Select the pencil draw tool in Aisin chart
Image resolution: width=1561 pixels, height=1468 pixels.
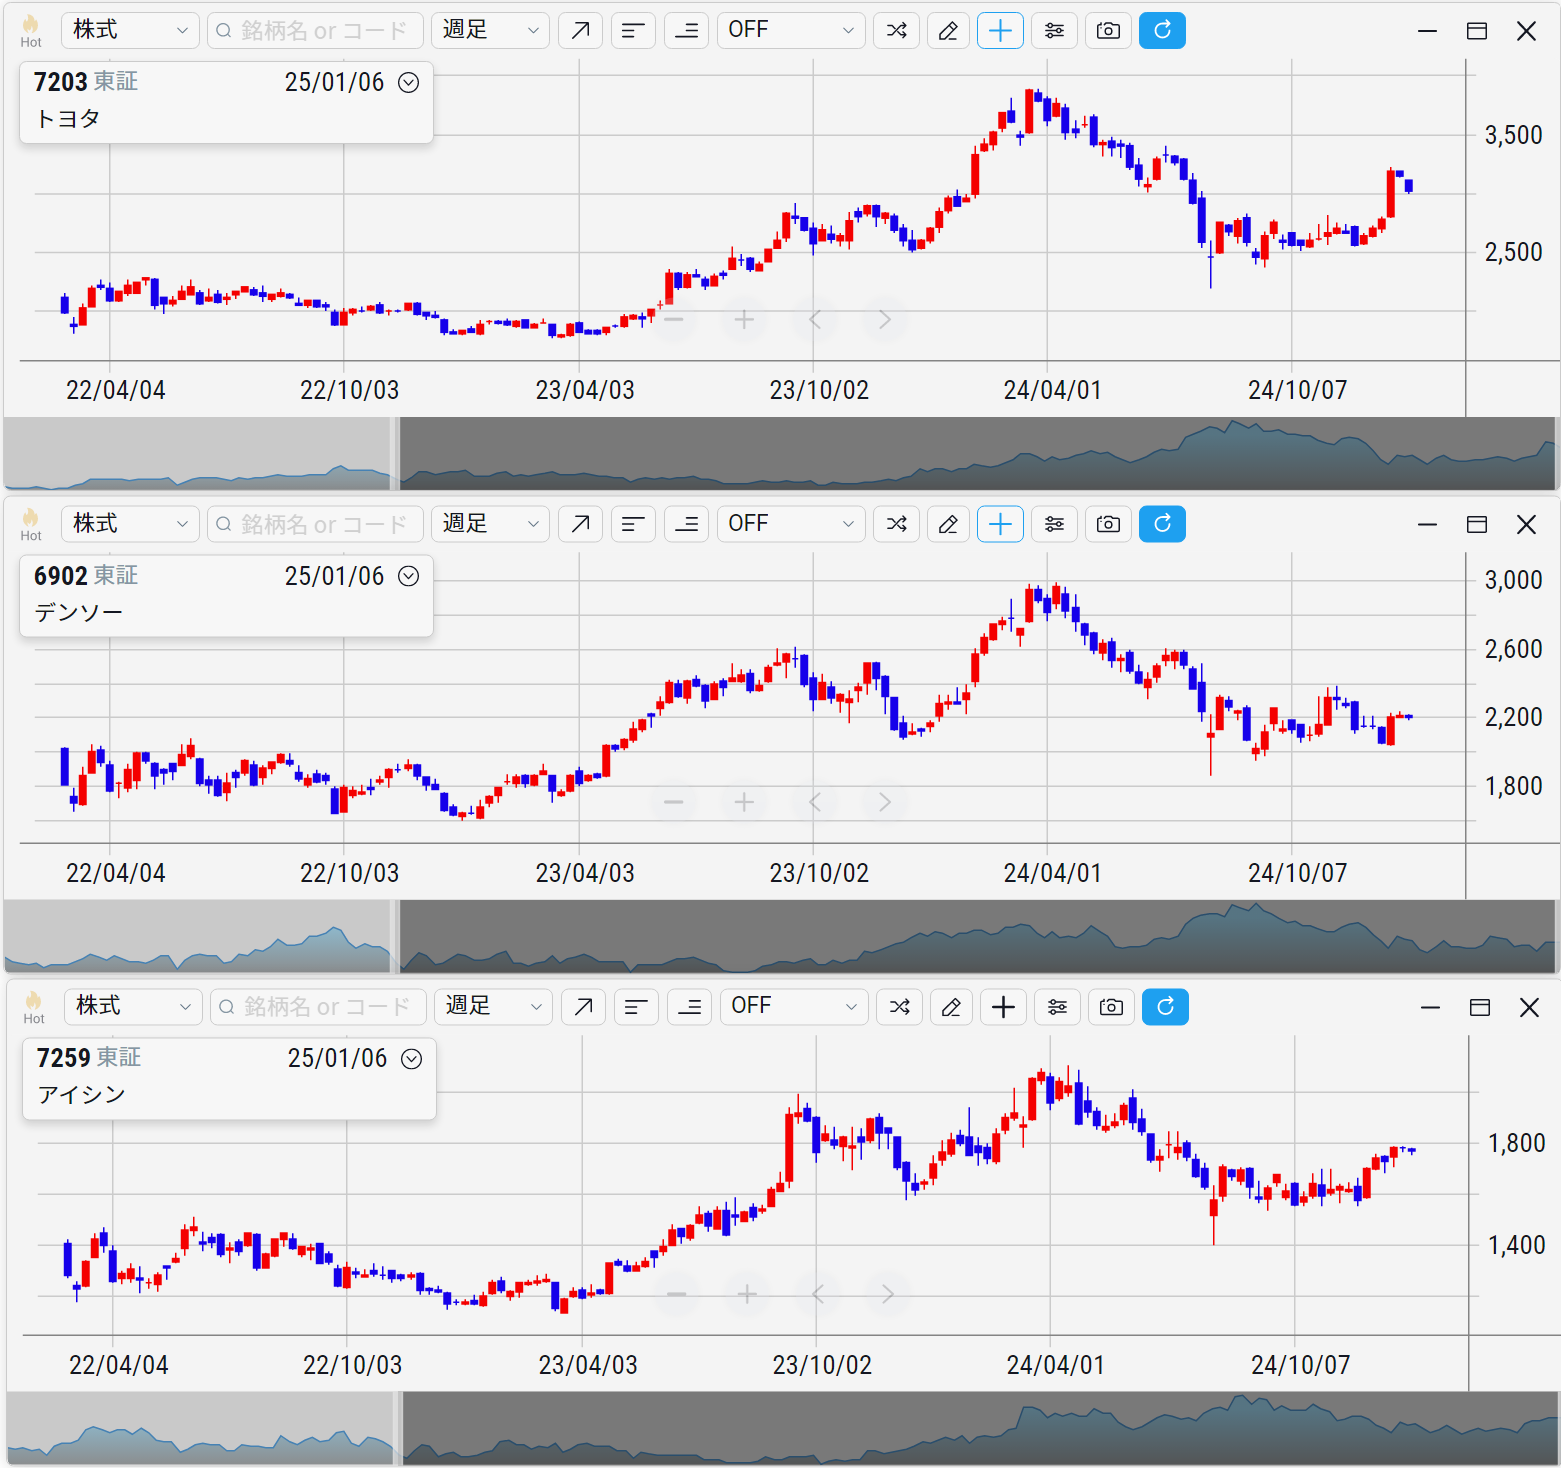click(951, 1006)
